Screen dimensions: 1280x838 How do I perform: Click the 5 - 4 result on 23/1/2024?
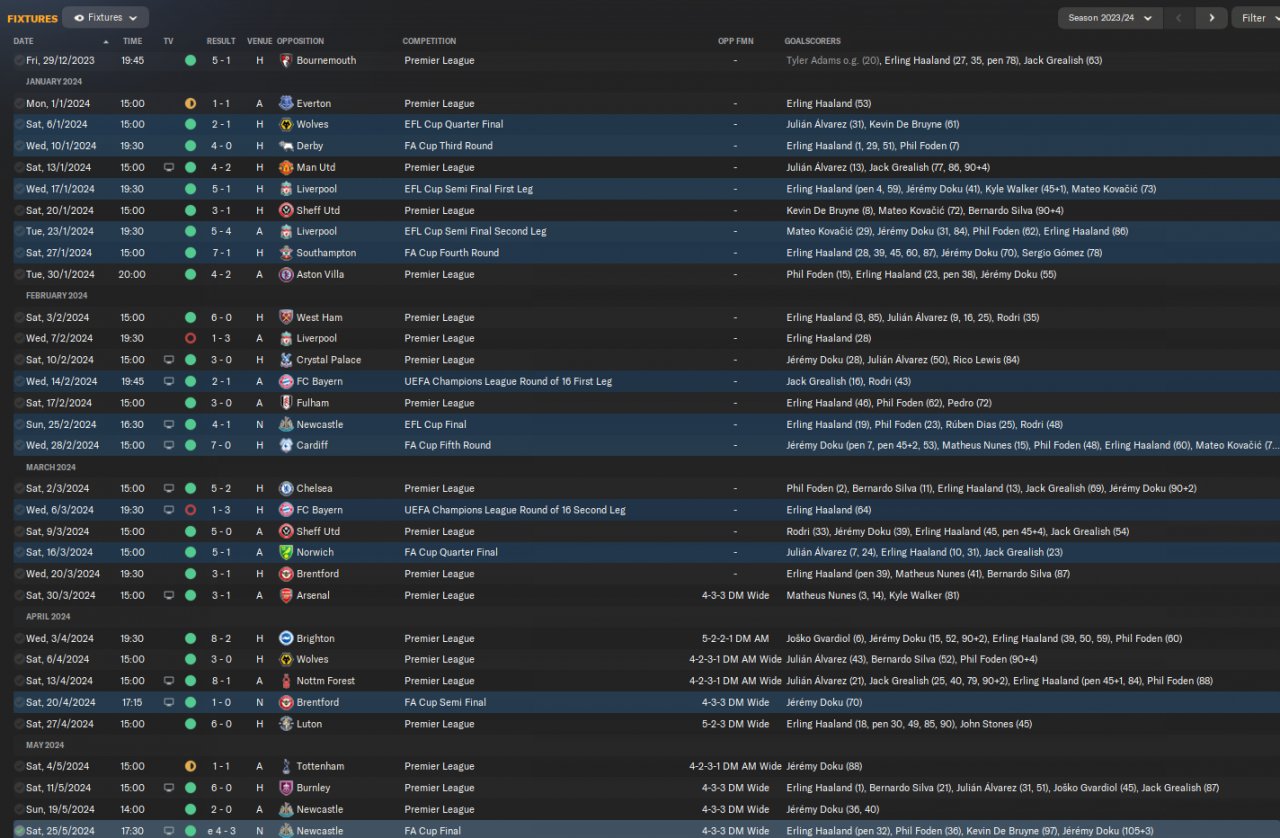click(x=223, y=232)
